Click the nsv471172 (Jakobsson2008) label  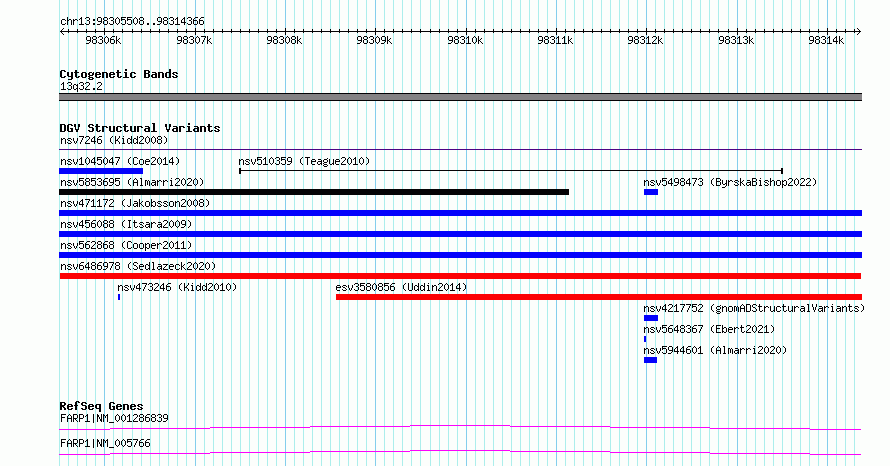click(135, 203)
